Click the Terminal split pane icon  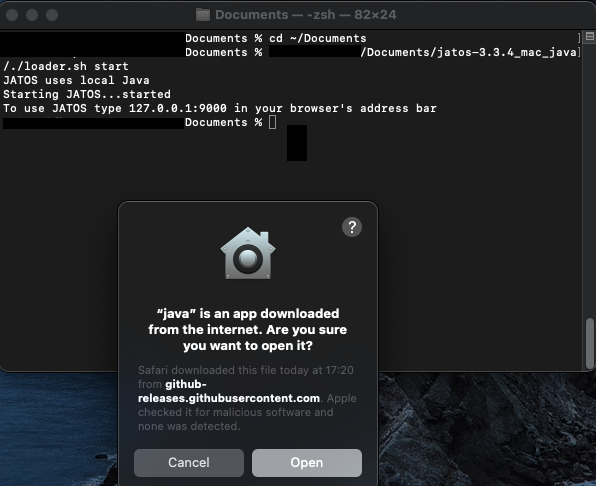point(590,36)
